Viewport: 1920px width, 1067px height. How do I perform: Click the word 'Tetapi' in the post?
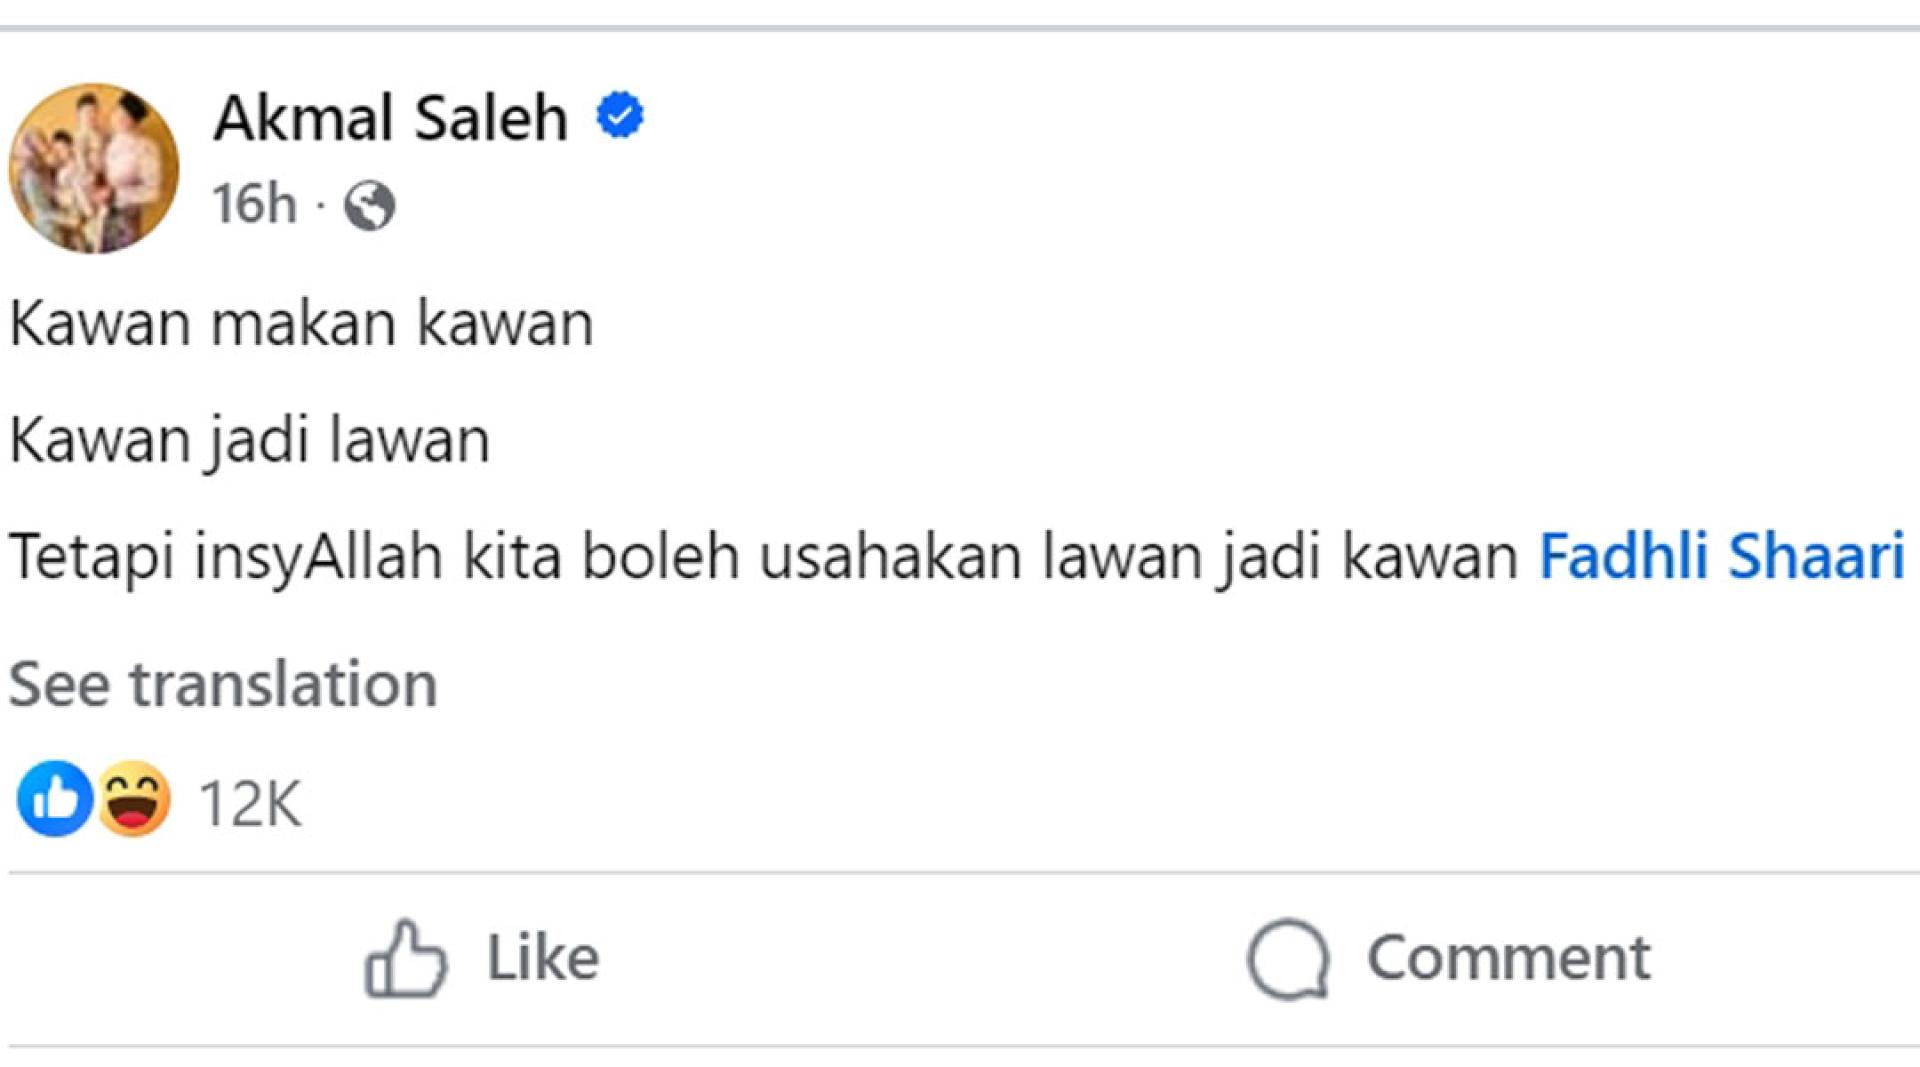click(x=91, y=557)
